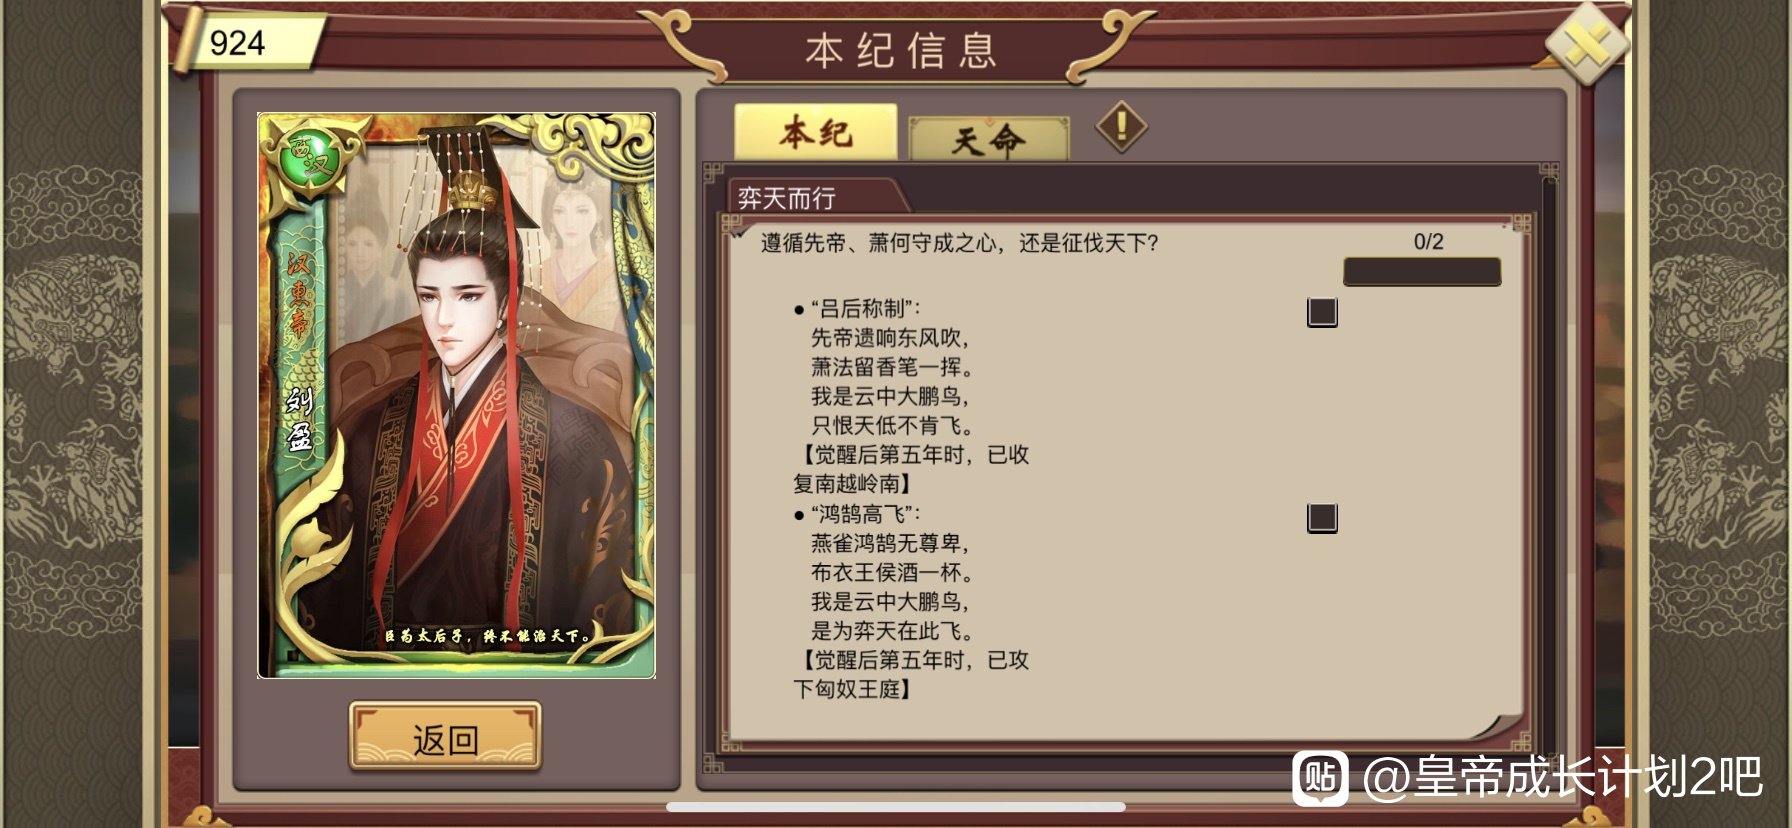The width and height of the screenshot is (1792, 828).
Task: Switch to the 天命 tab
Action: tap(988, 139)
